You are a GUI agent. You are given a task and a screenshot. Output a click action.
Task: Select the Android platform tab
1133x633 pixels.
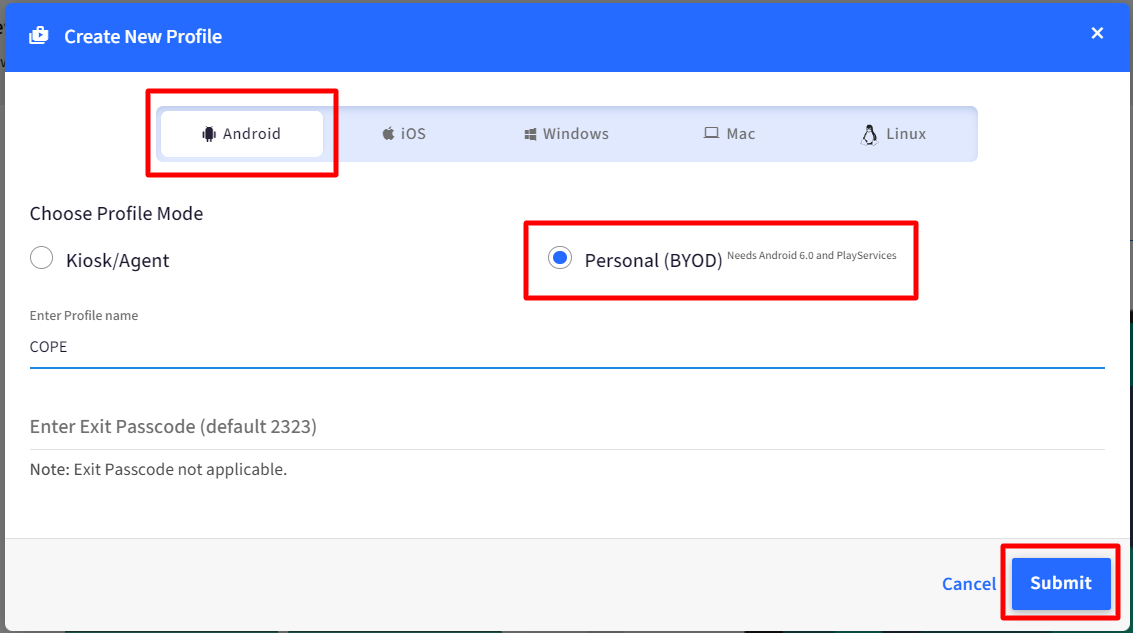click(x=241, y=134)
